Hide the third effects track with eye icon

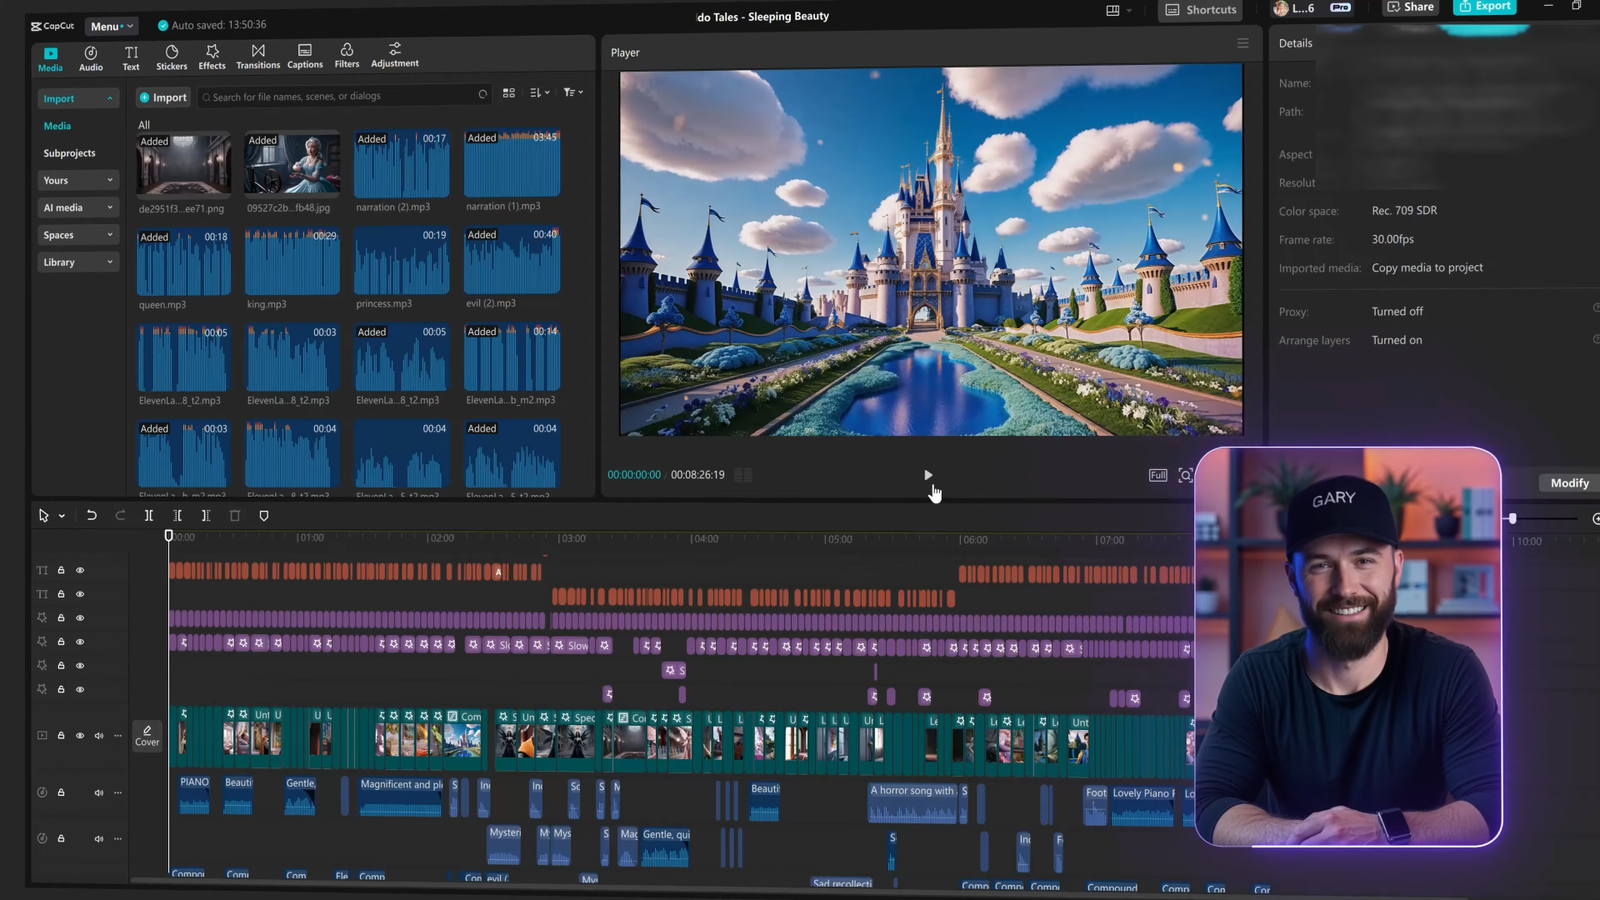(x=80, y=665)
